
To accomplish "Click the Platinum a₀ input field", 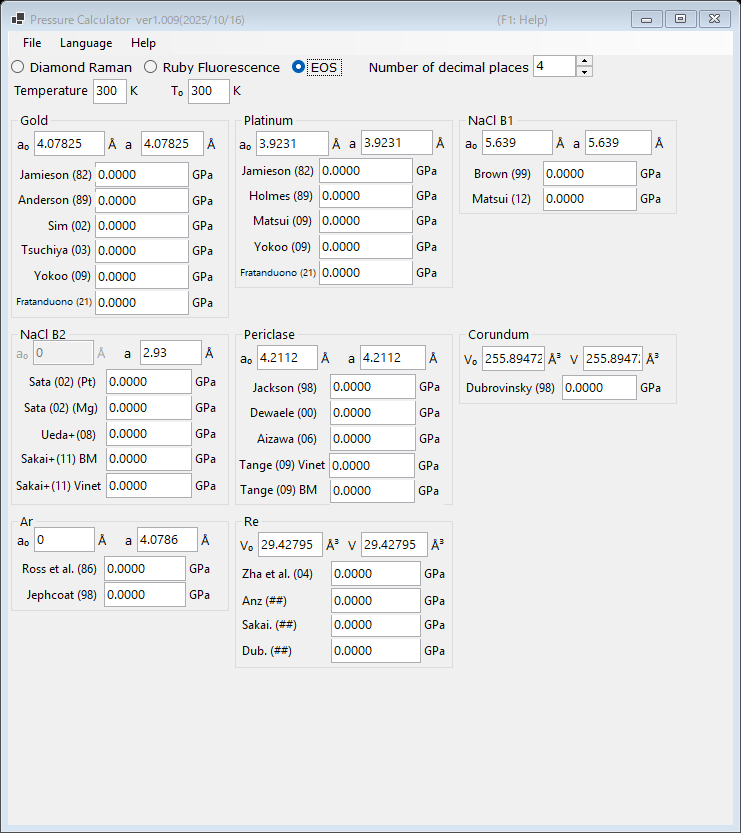I will [x=292, y=143].
